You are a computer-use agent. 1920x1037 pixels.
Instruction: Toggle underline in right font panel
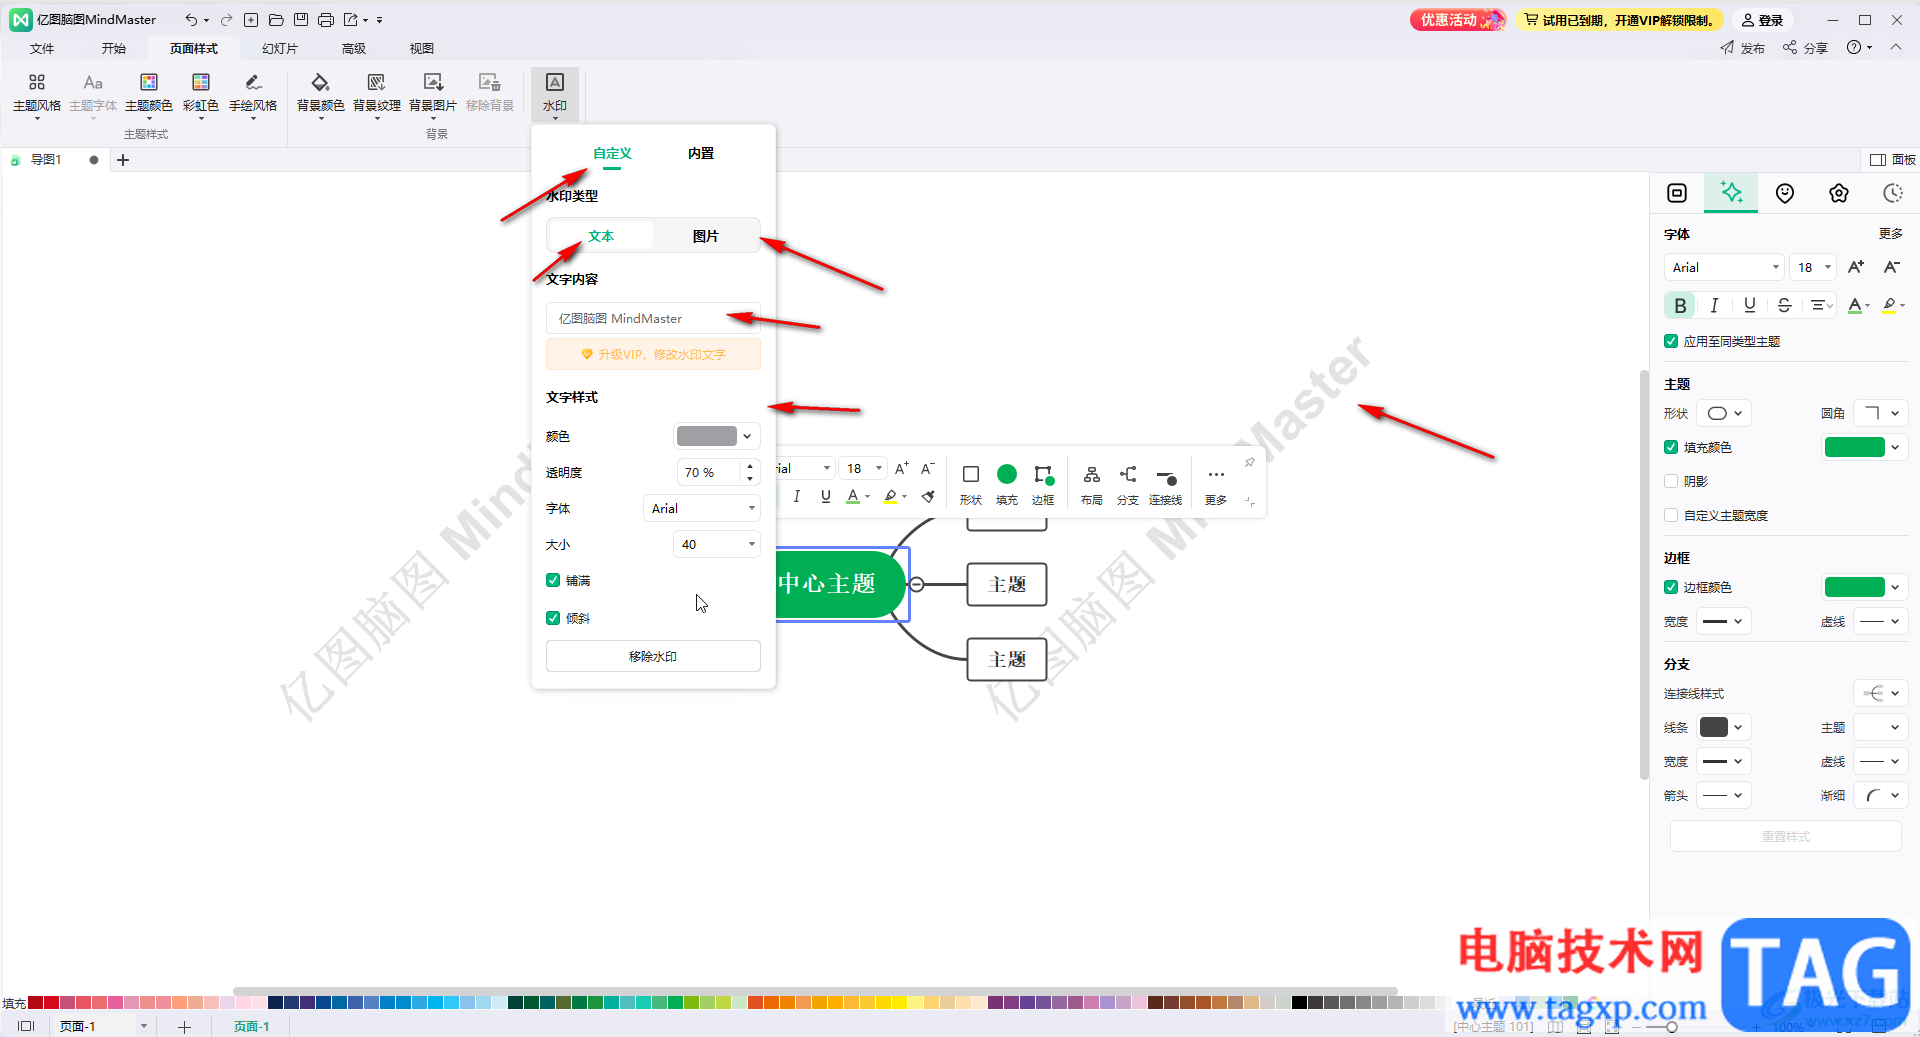click(1749, 305)
